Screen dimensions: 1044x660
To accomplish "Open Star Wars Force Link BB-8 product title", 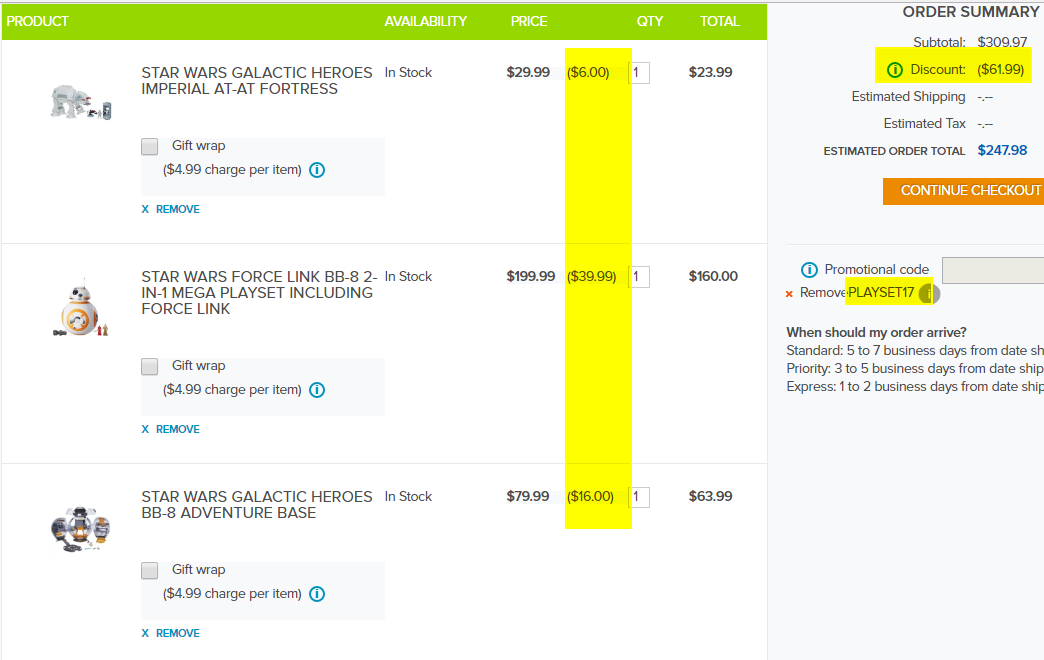I will 257,292.
